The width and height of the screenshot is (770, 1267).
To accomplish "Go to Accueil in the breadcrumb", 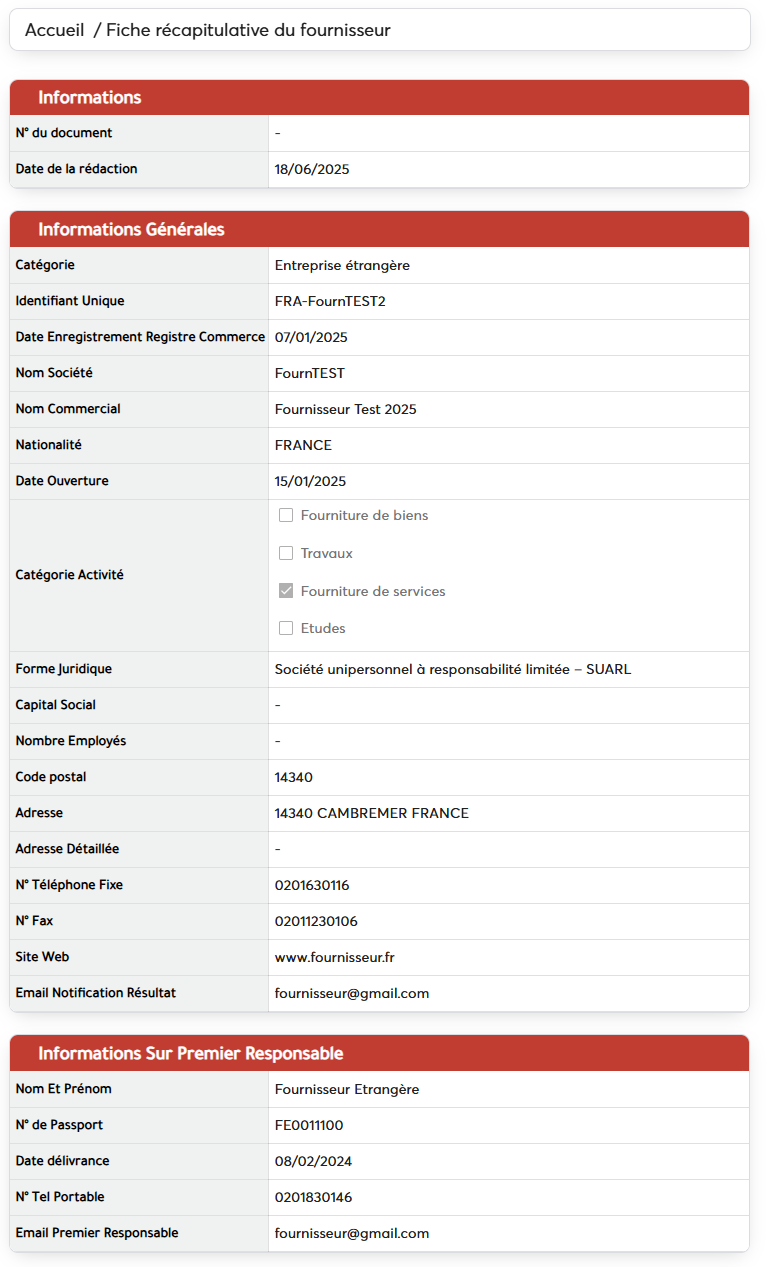I will 54,30.
